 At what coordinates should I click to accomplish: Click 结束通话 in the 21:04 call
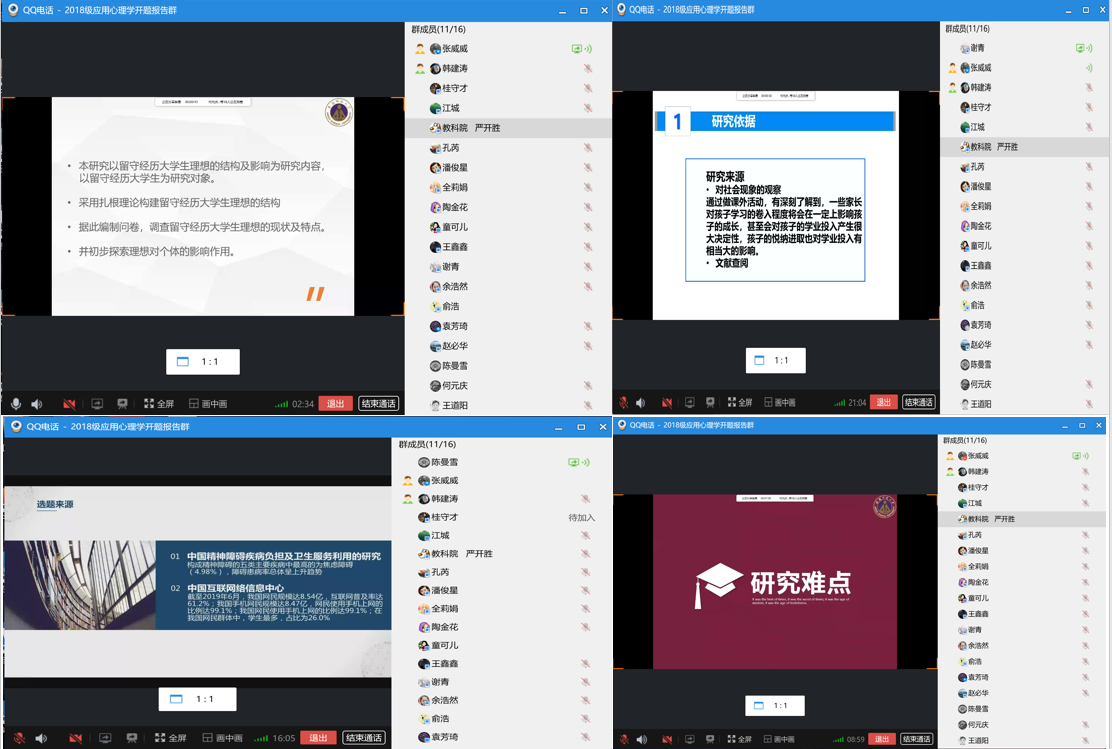tap(918, 402)
